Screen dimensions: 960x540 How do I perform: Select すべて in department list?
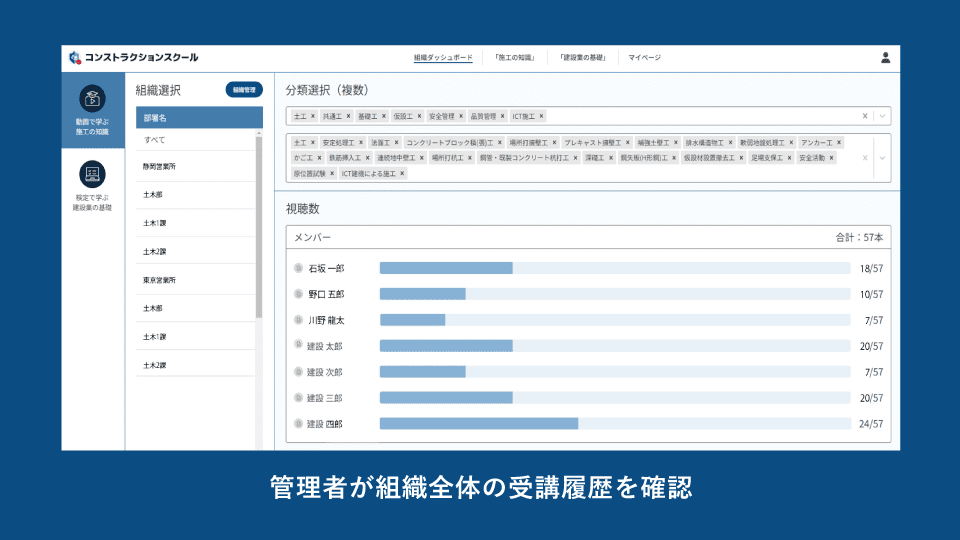click(x=195, y=140)
